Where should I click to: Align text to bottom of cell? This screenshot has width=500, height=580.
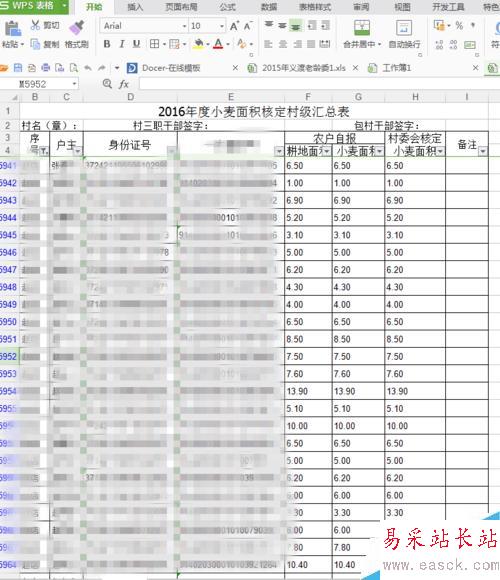(x=296, y=26)
